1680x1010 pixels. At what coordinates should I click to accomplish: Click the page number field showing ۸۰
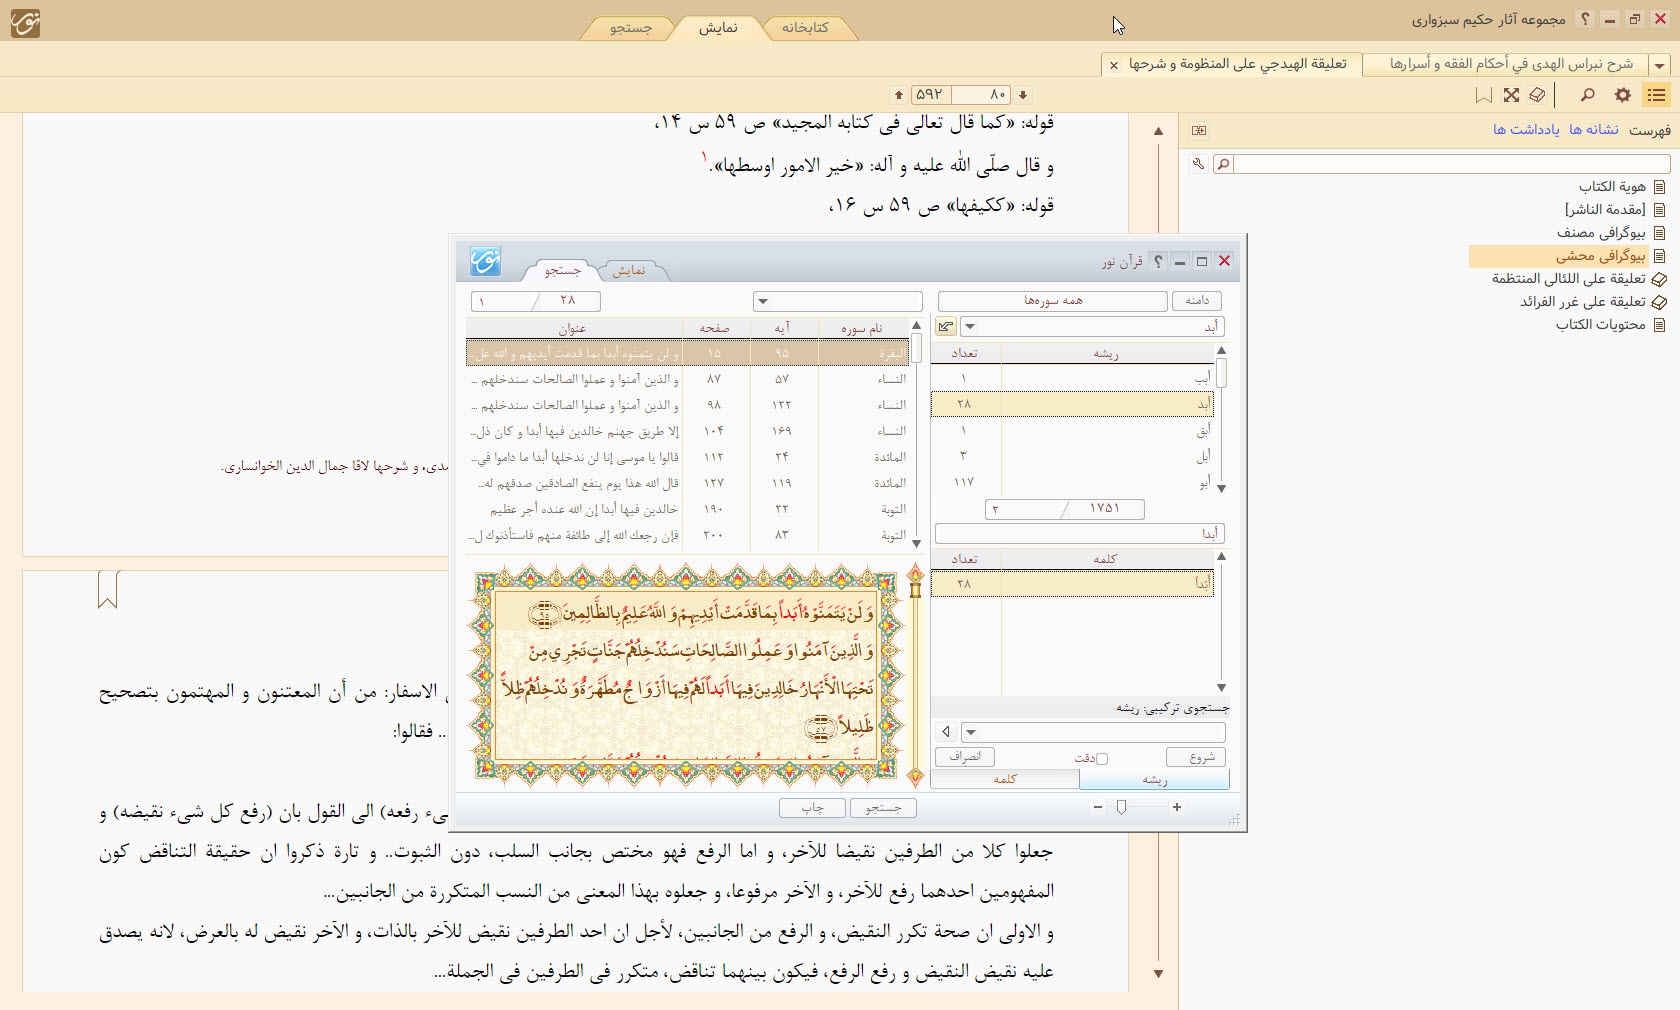click(981, 95)
